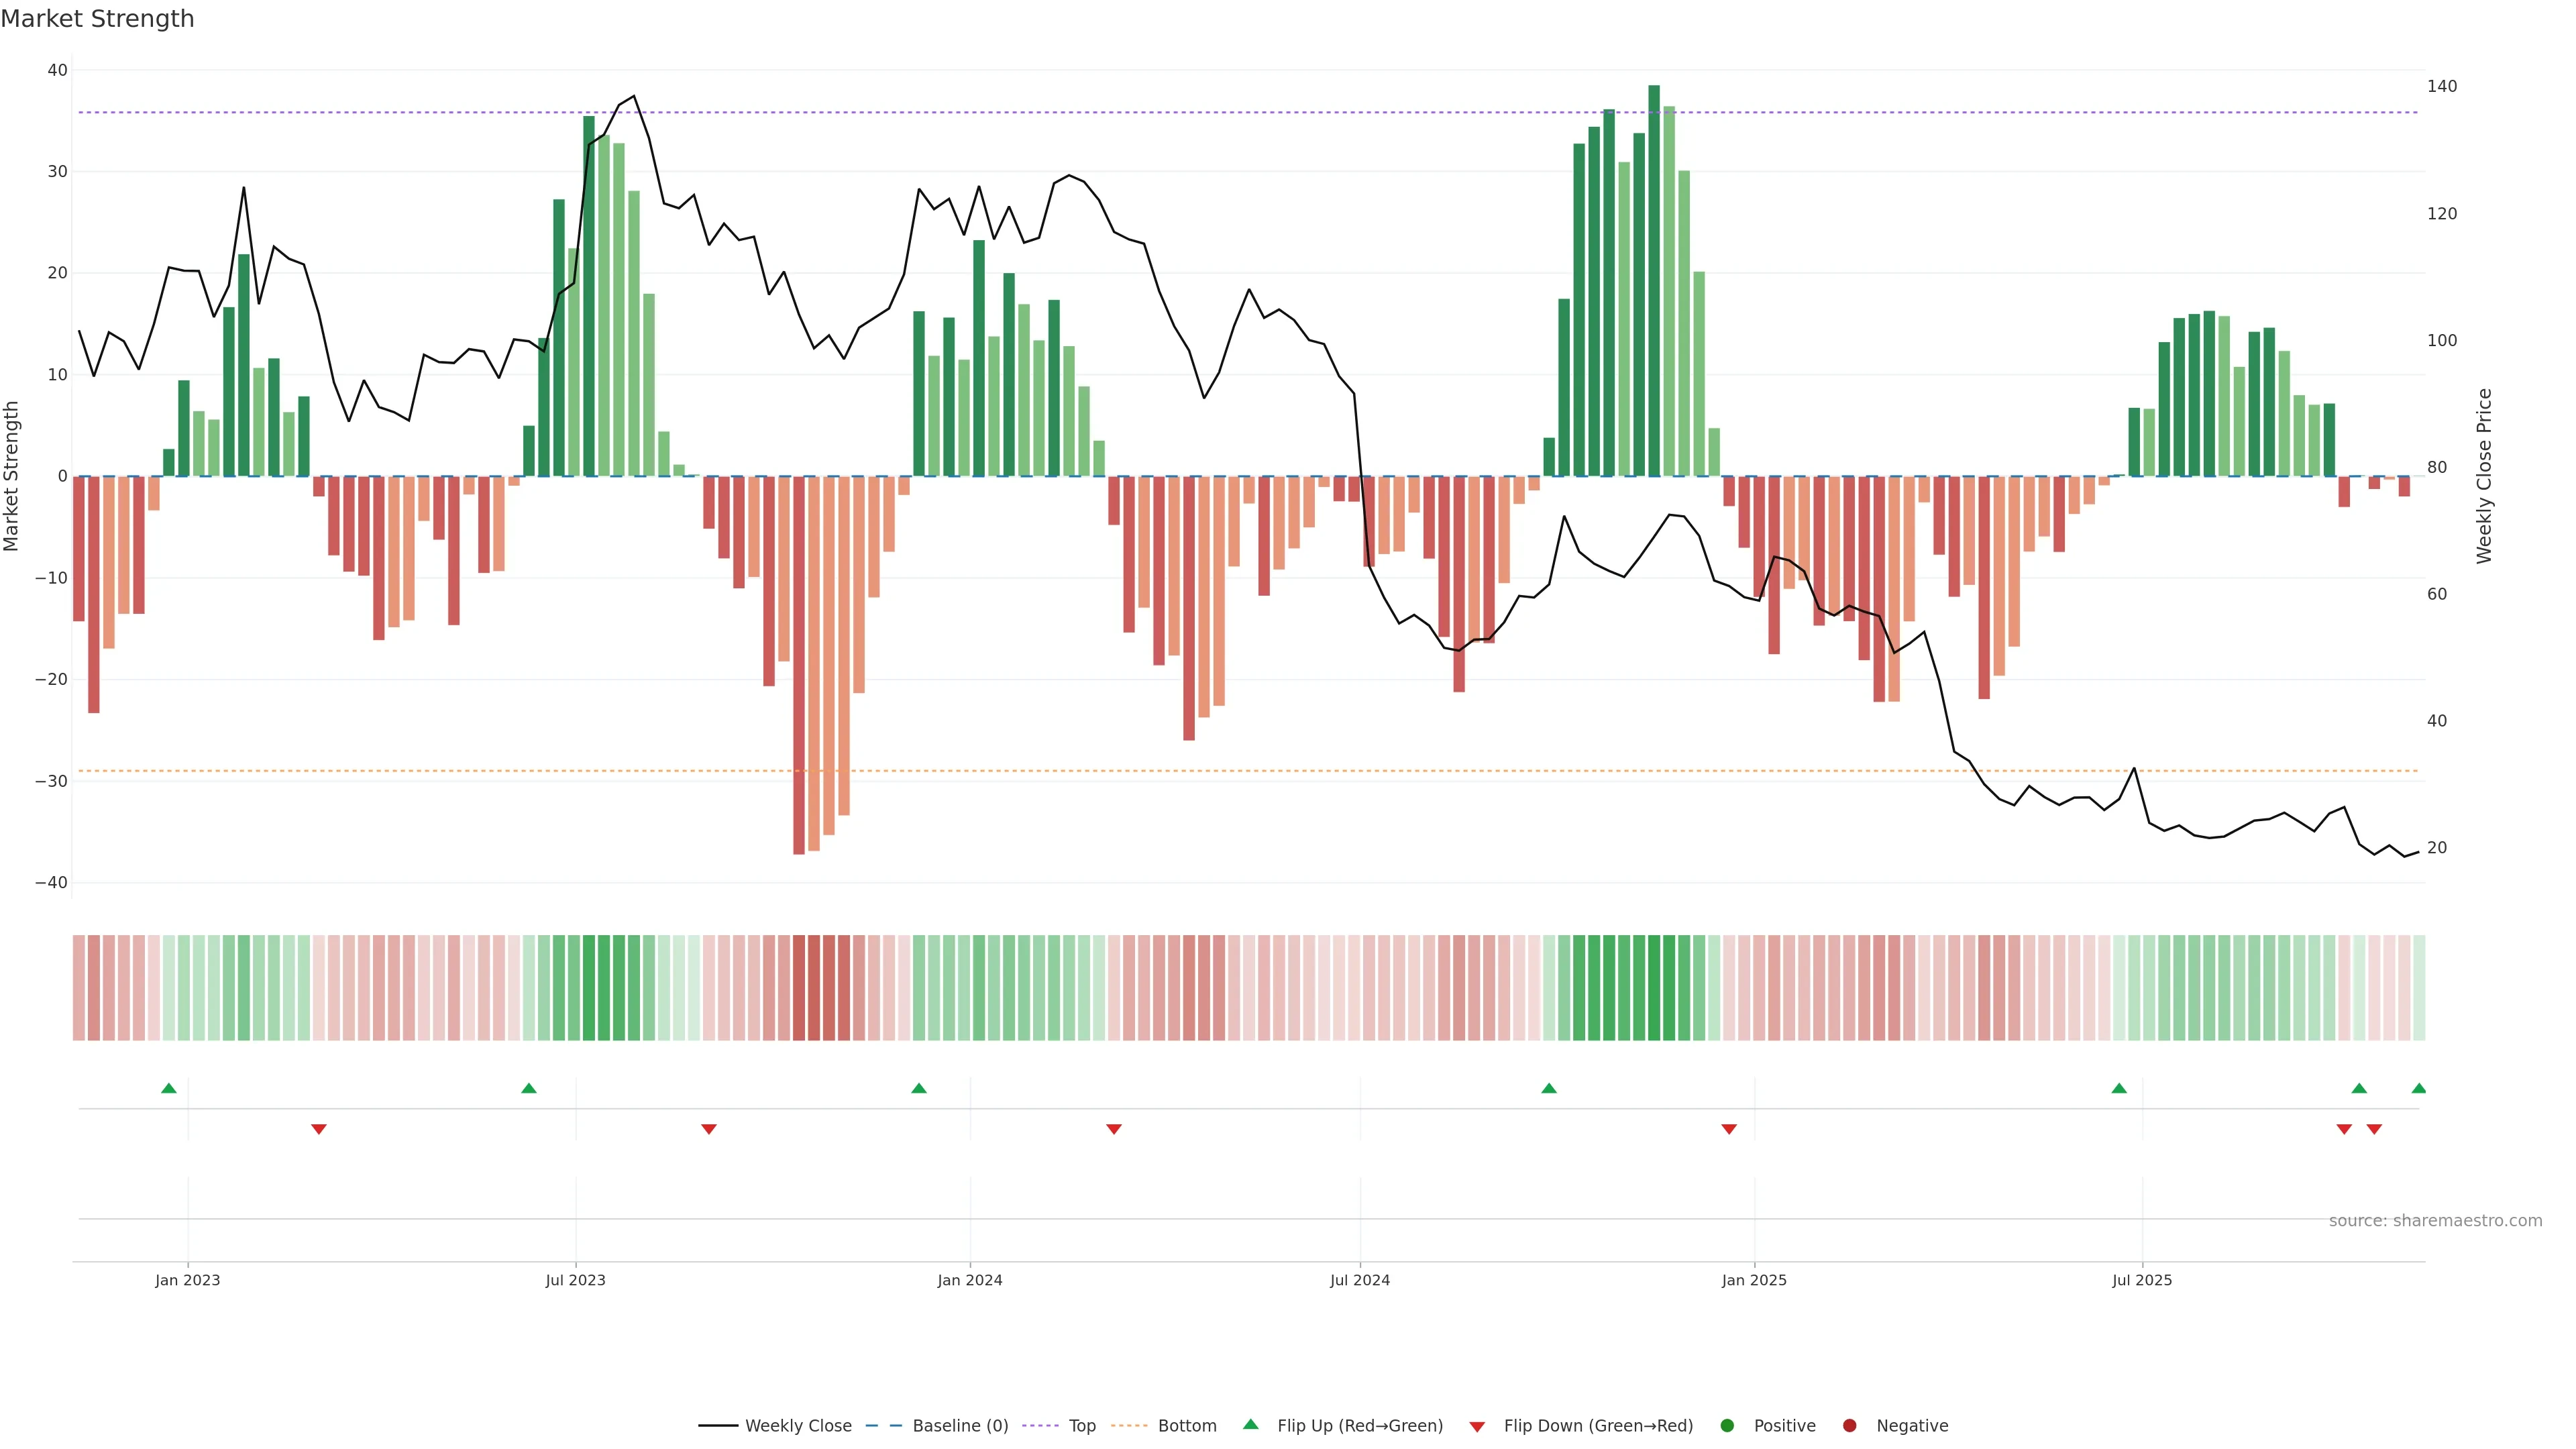2576x1449 pixels.
Task: Click Flip Up legend green triangle
Action: 1250,1425
